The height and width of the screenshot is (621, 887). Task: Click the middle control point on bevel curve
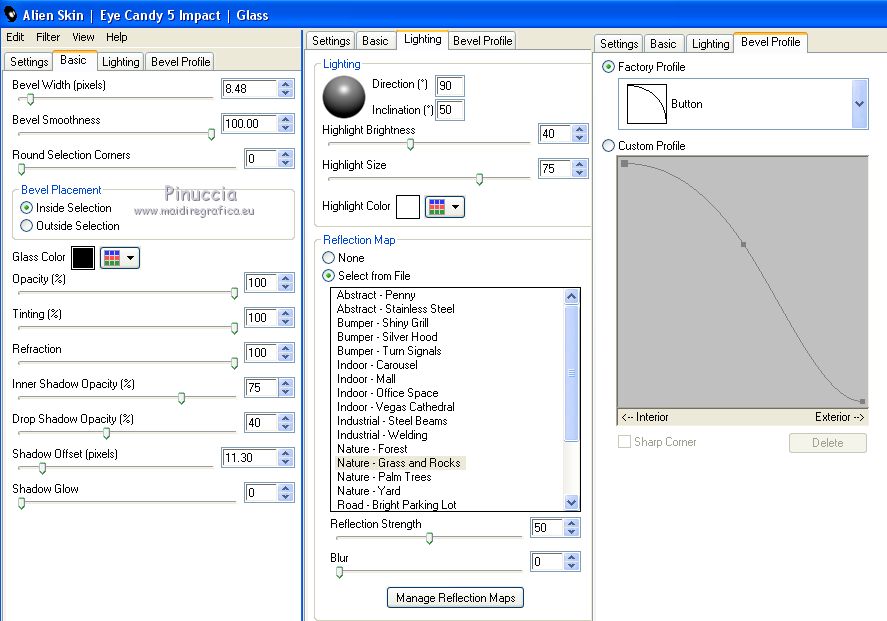point(743,244)
